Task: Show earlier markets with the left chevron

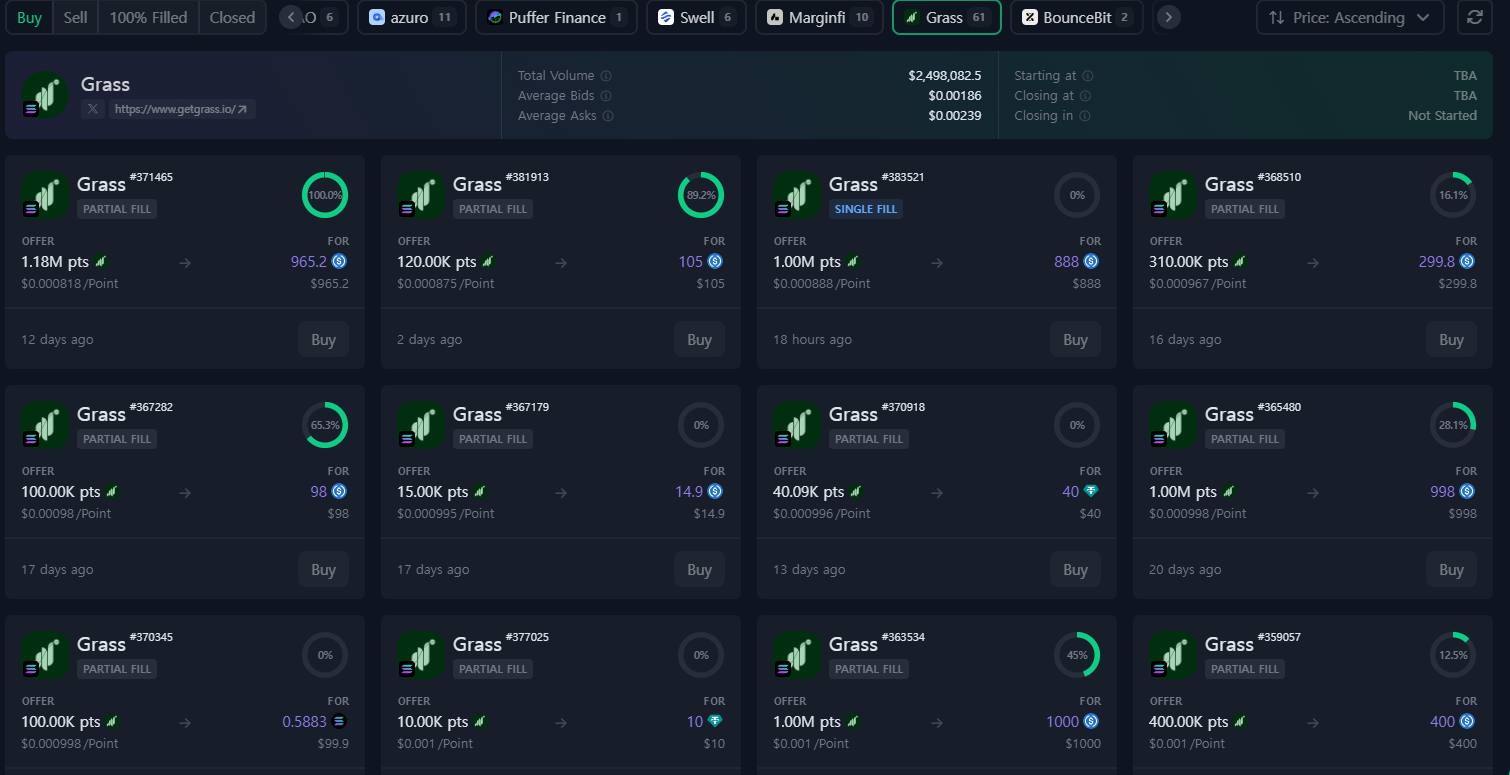Action: 291,17
